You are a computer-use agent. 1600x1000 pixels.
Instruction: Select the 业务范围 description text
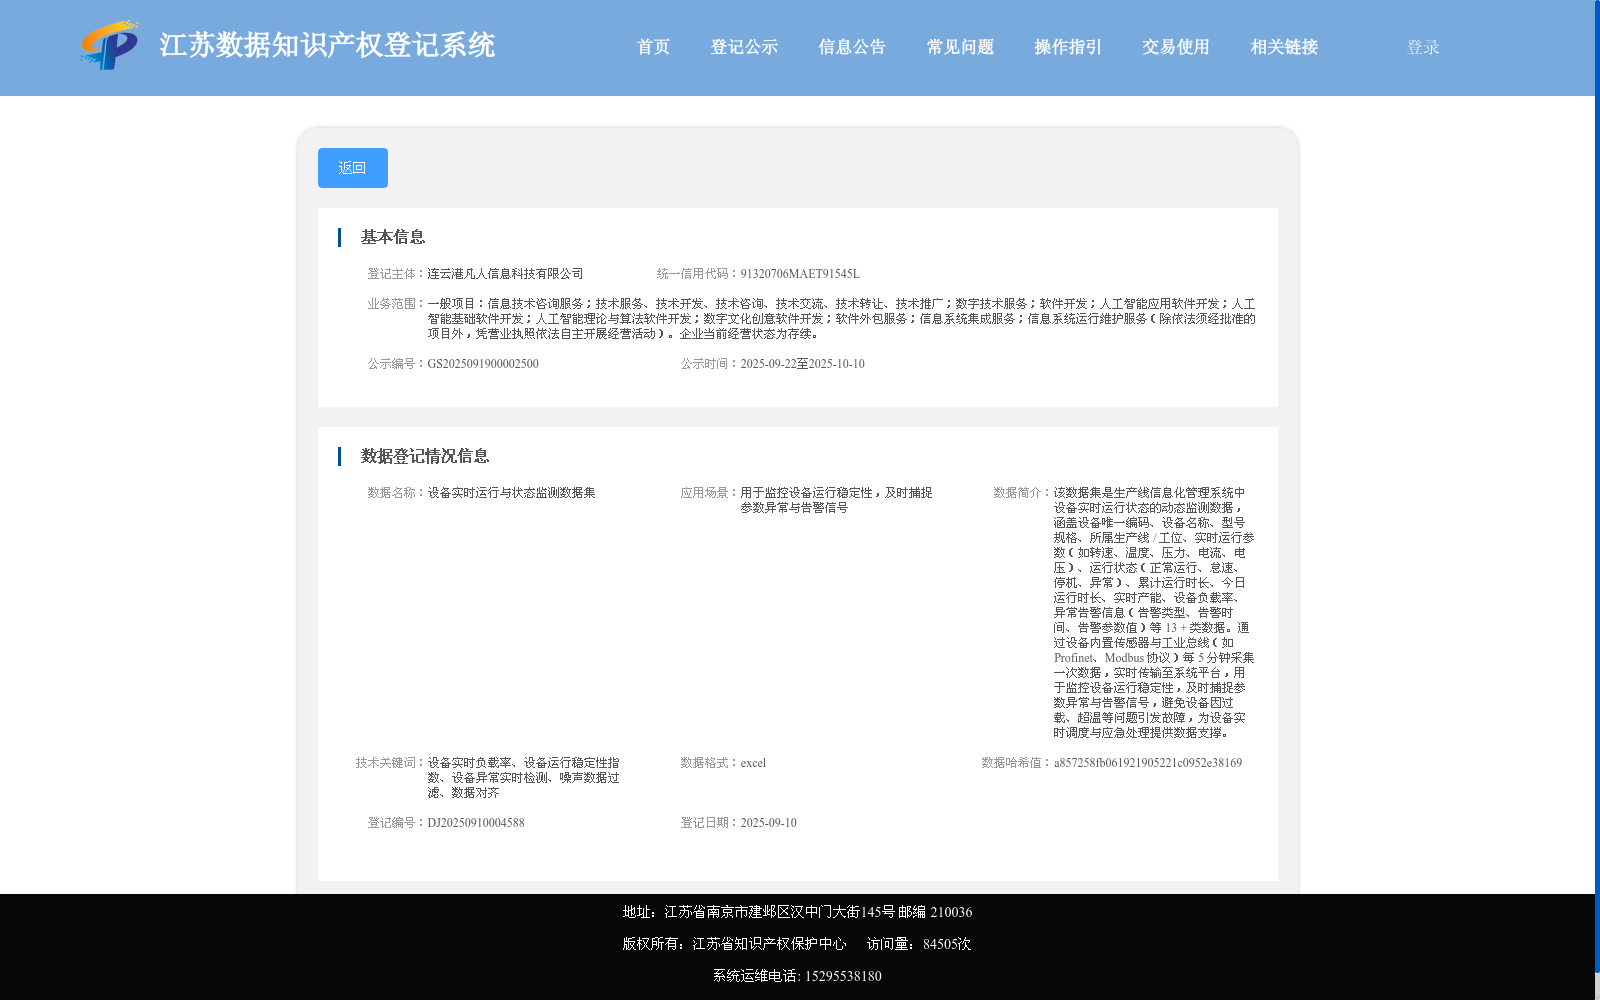[842, 319]
